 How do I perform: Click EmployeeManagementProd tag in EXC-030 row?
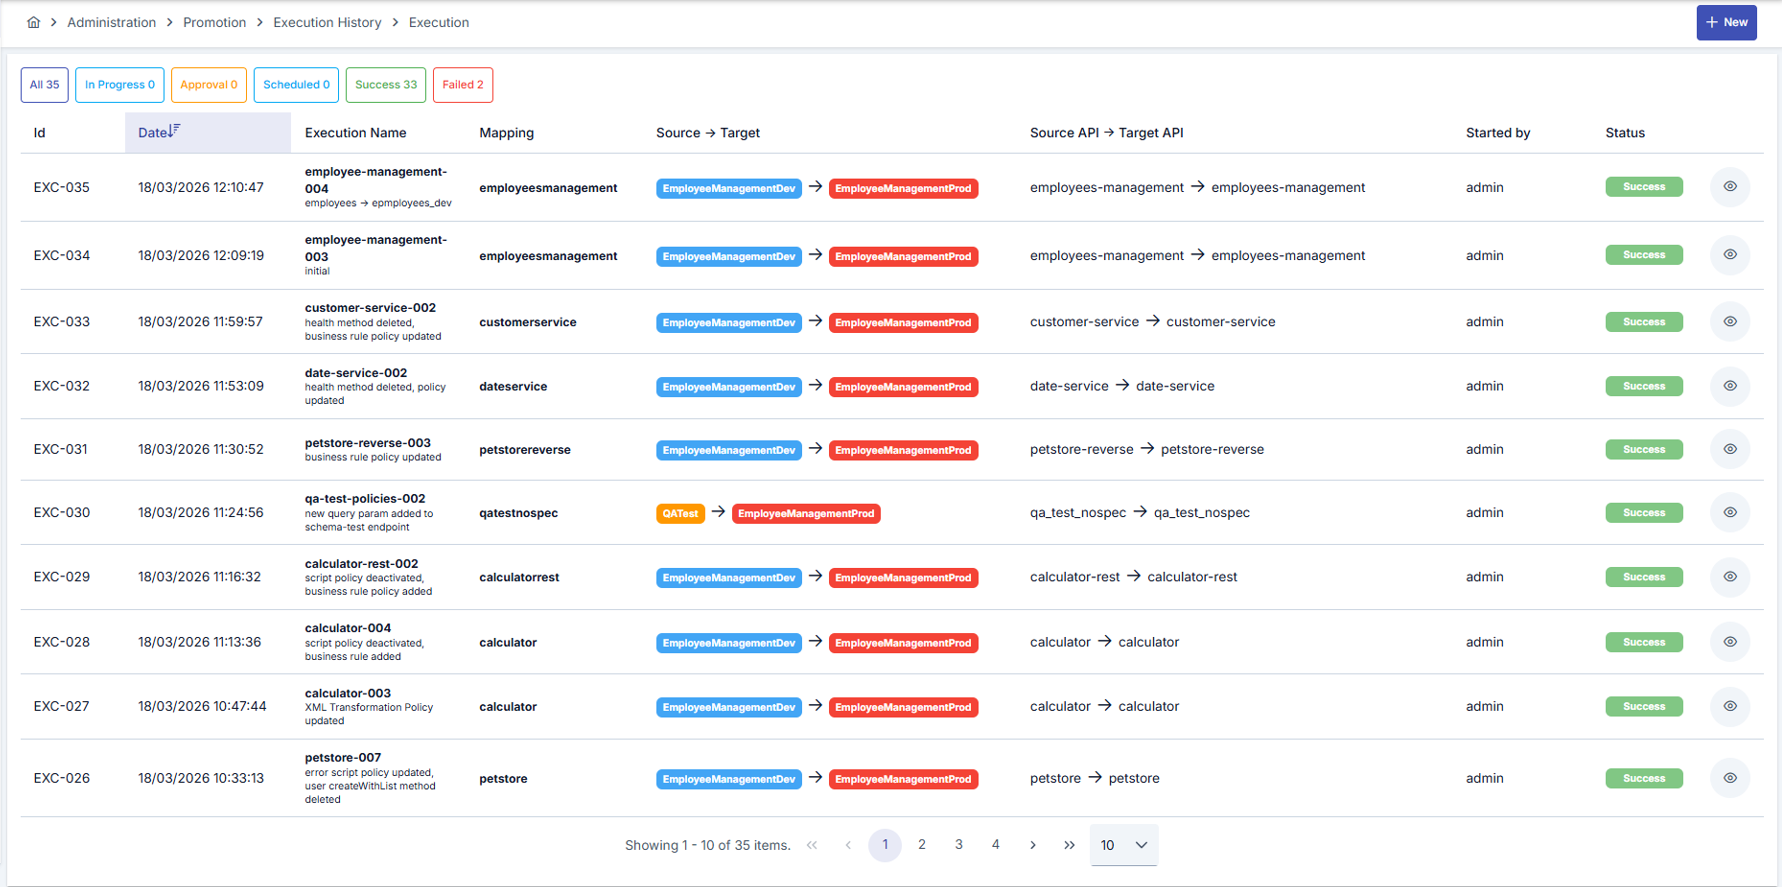click(x=806, y=513)
